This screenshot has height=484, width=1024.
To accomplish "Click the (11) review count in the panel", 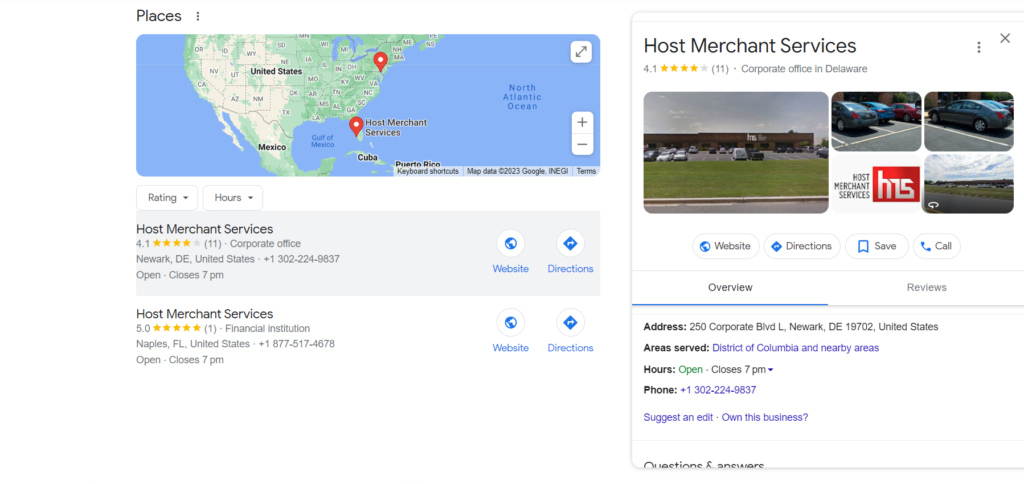I will click(720, 69).
